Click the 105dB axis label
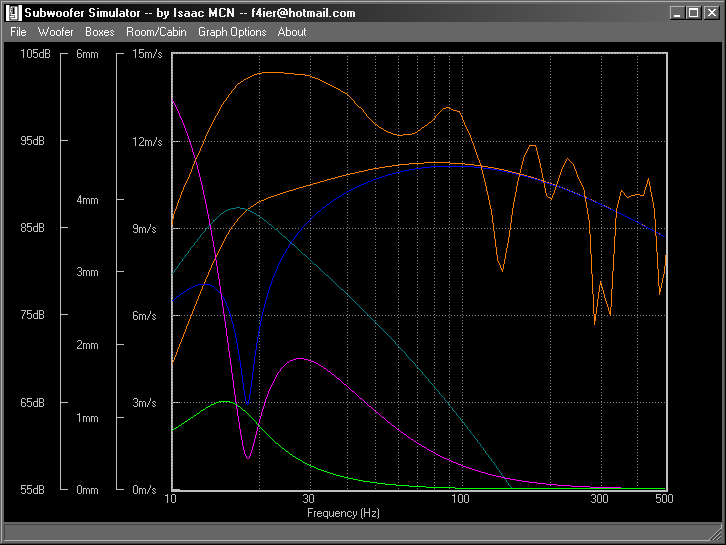Image resolution: width=726 pixels, height=545 pixels. tap(35, 54)
